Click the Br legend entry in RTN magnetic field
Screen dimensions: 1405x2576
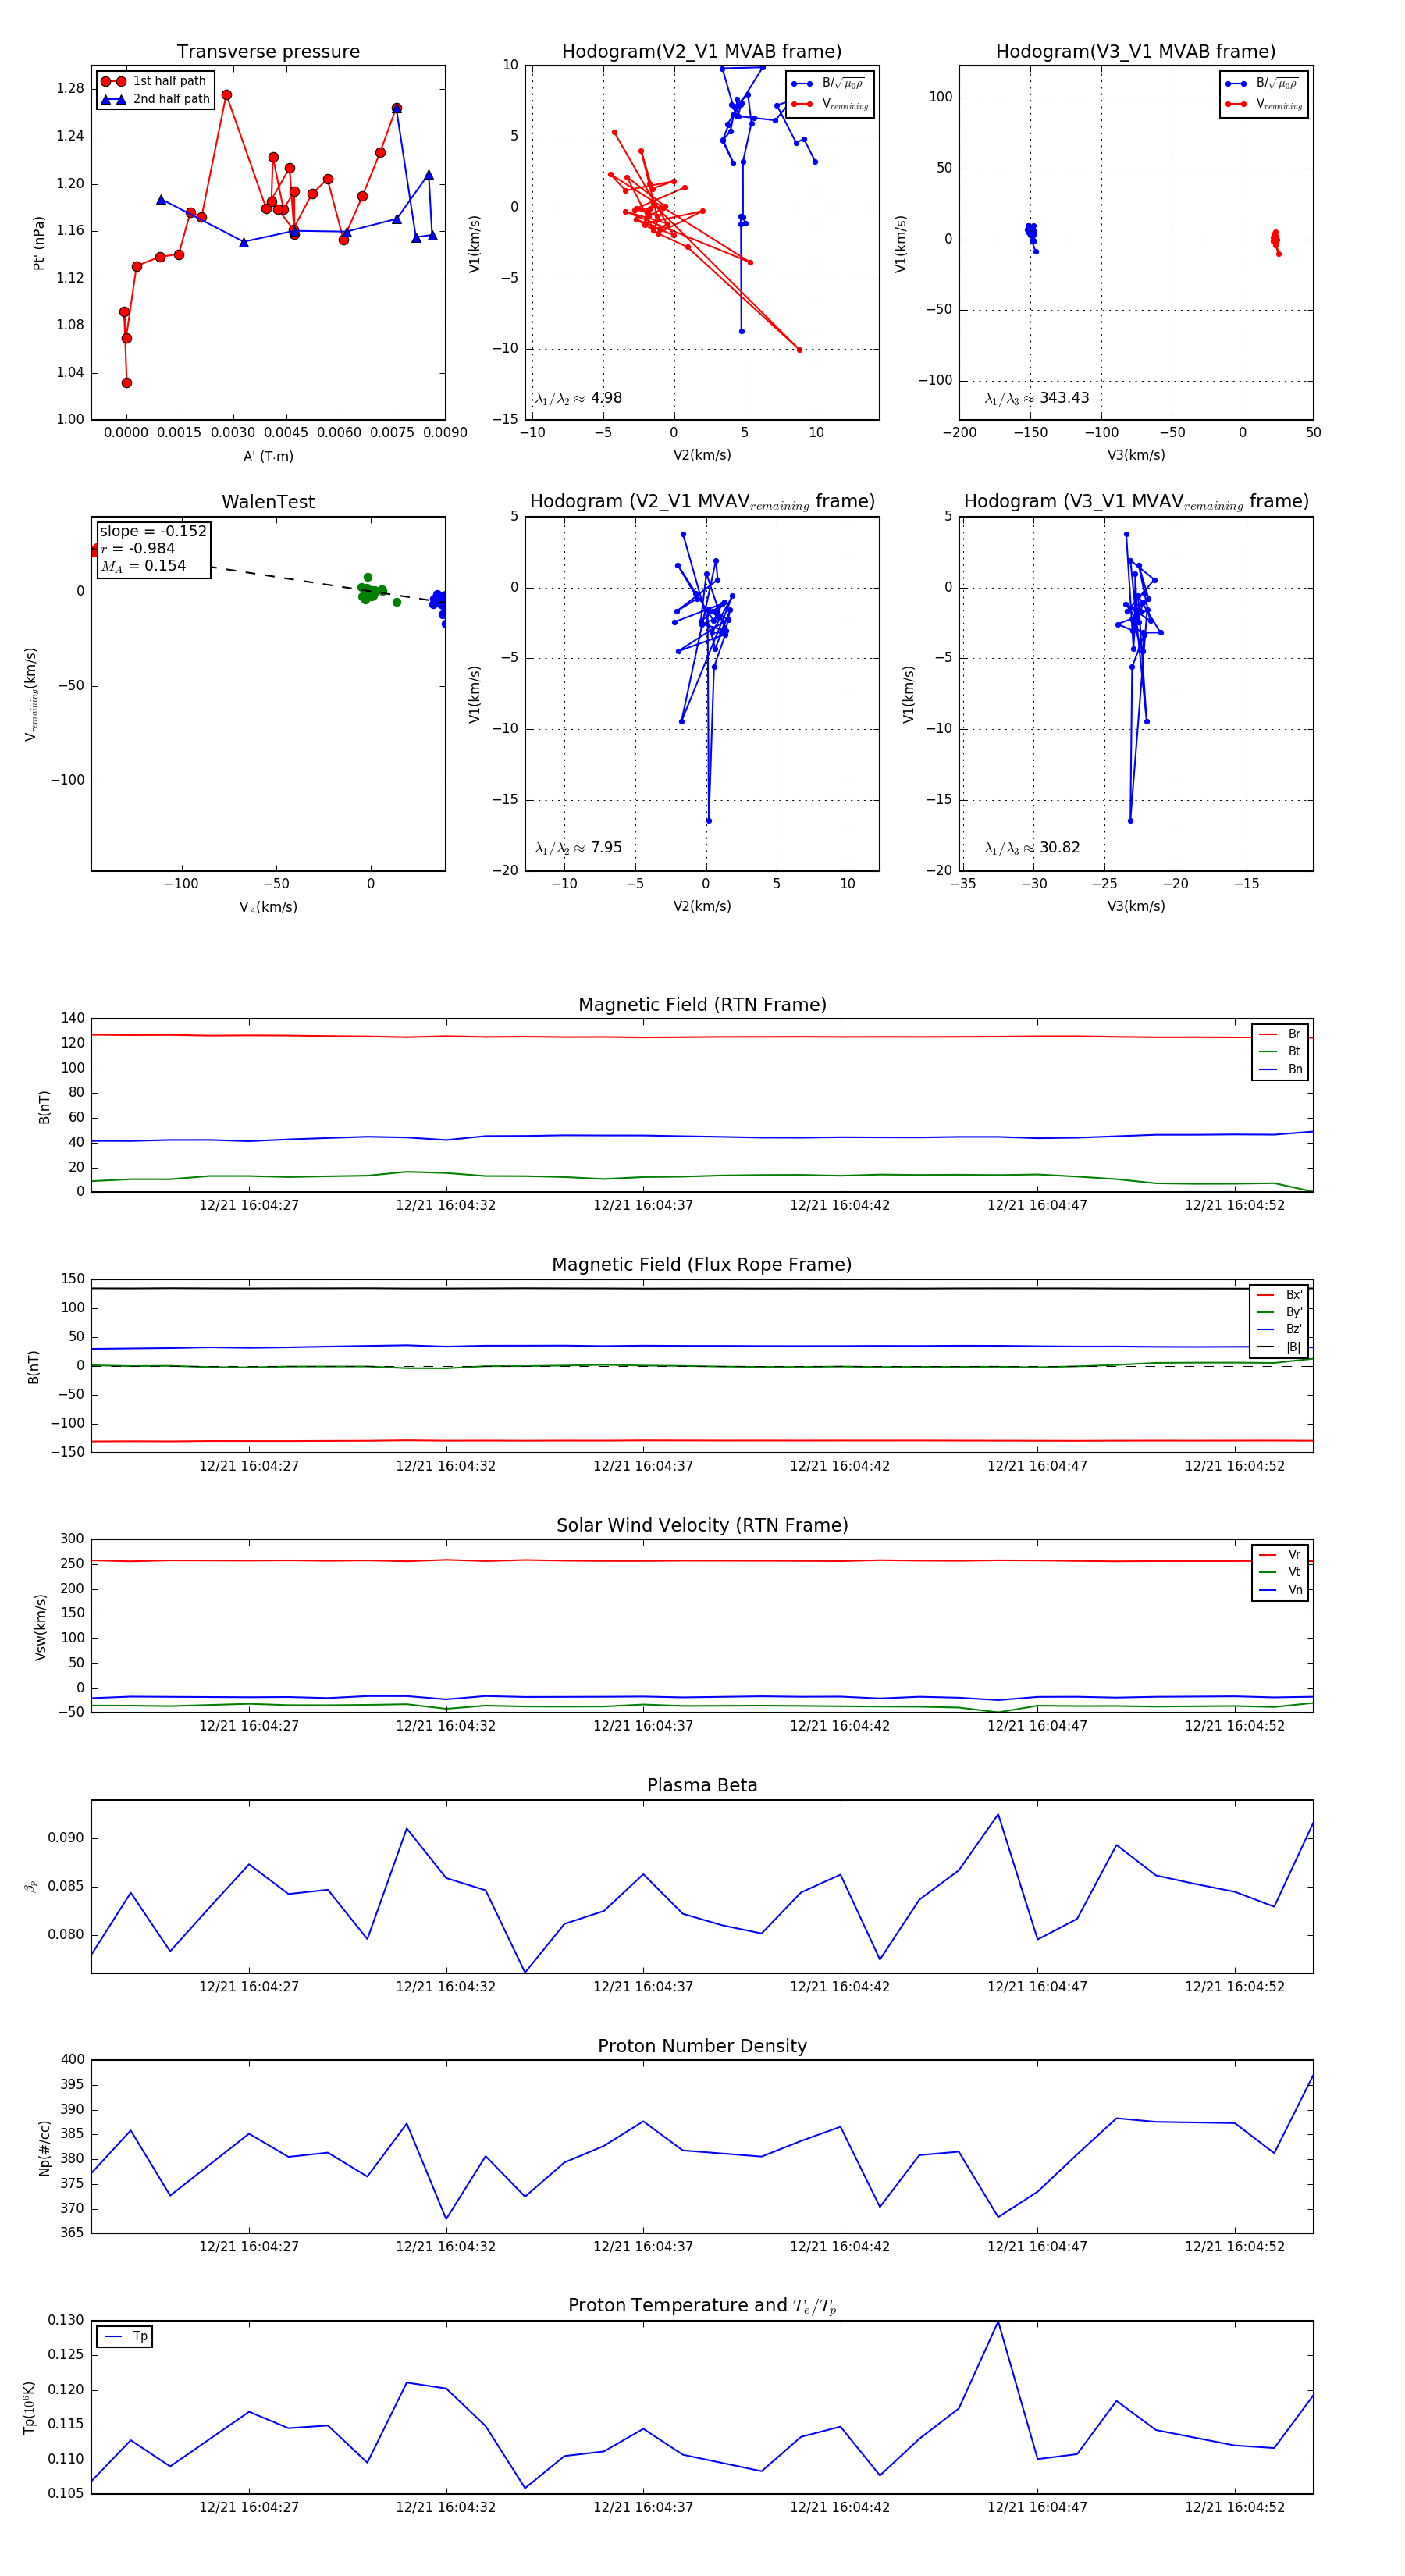(x=1280, y=1034)
